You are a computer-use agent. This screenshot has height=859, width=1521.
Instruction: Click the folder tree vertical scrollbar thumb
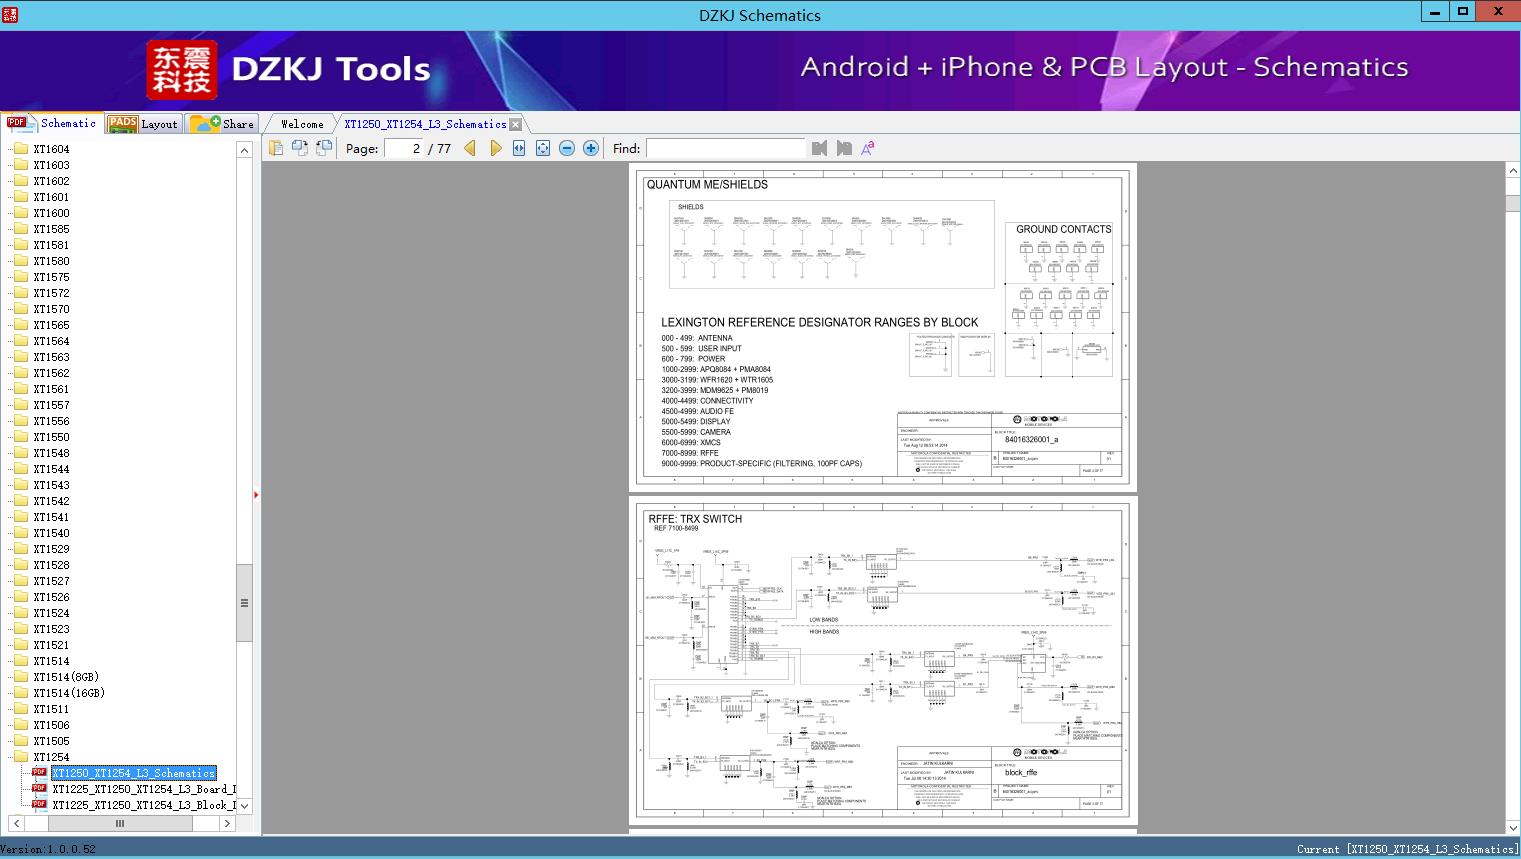coord(244,603)
